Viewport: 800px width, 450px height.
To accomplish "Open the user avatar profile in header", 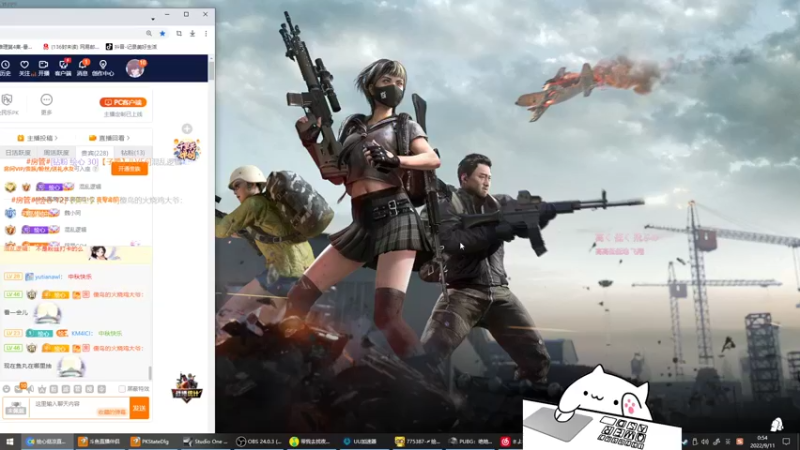I will [135, 68].
